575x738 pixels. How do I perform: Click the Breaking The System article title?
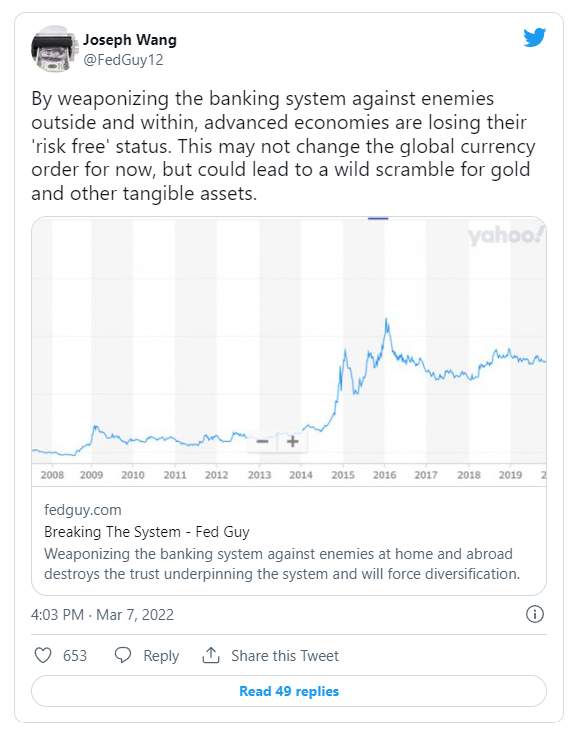pos(147,532)
